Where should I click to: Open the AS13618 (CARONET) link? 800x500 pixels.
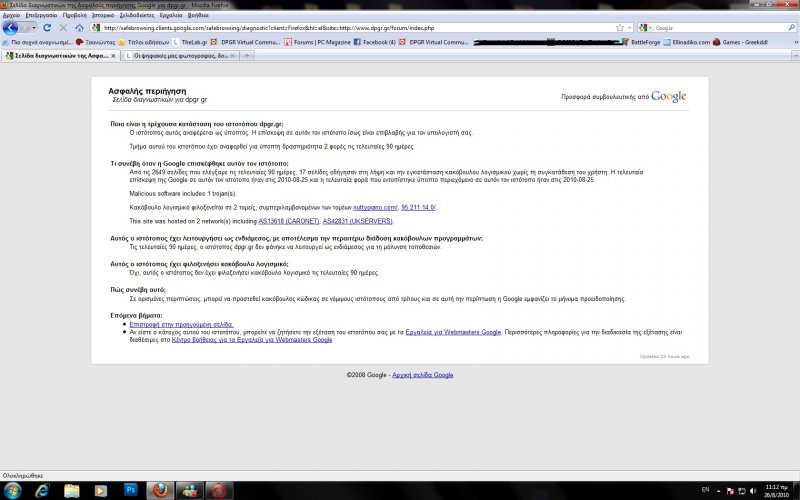click(289, 221)
